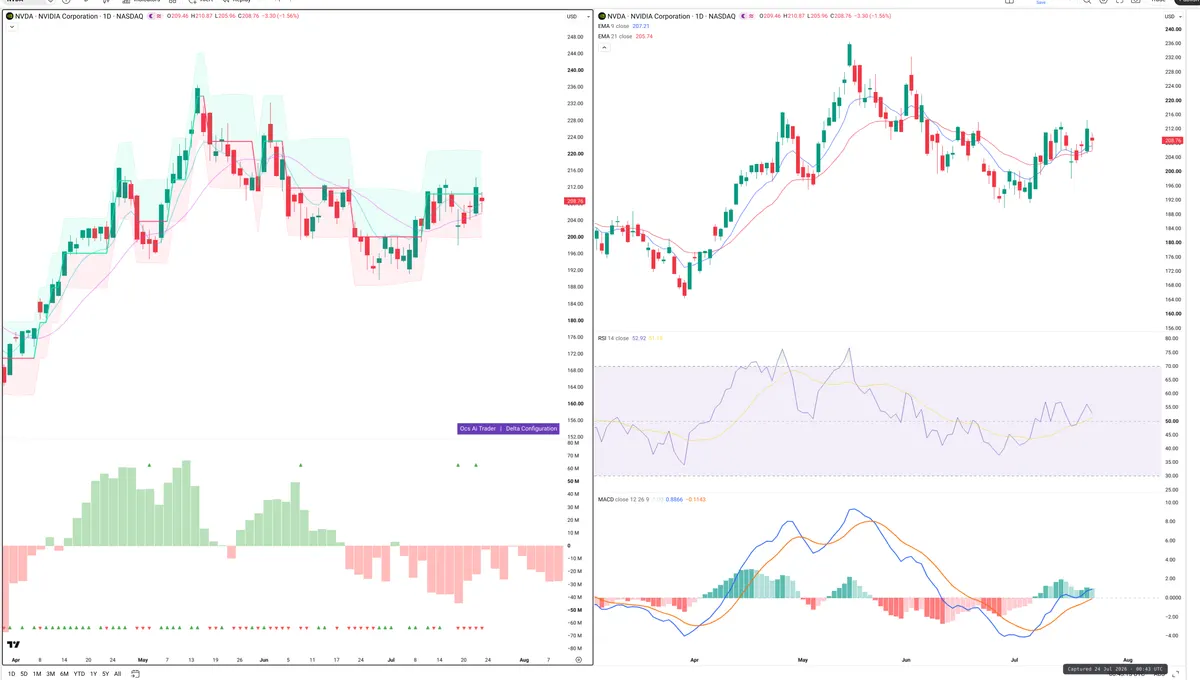
Task: Select the EMA 21 close legend entry
Action: coord(615,36)
